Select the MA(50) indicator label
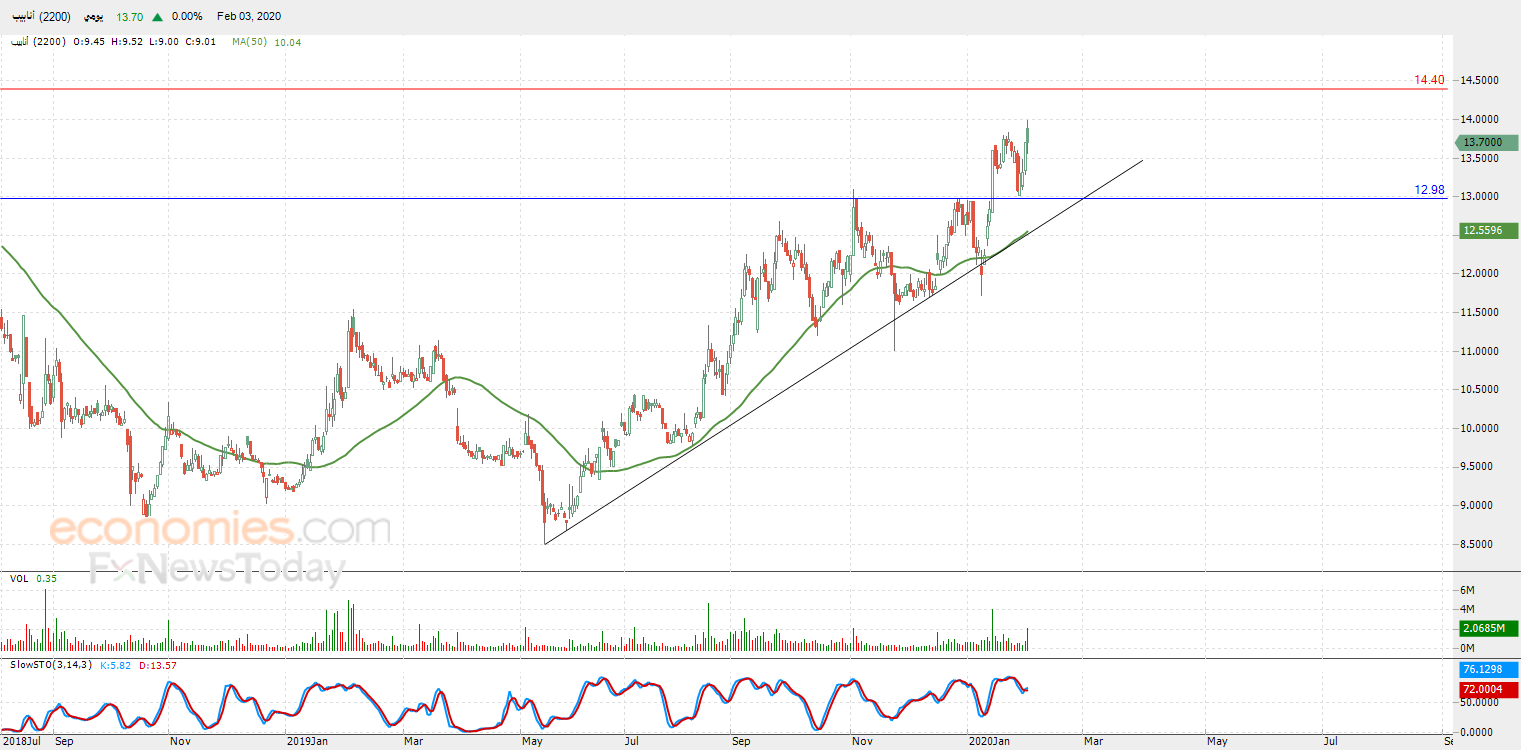The image size is (1521, 750). [249, 42]
